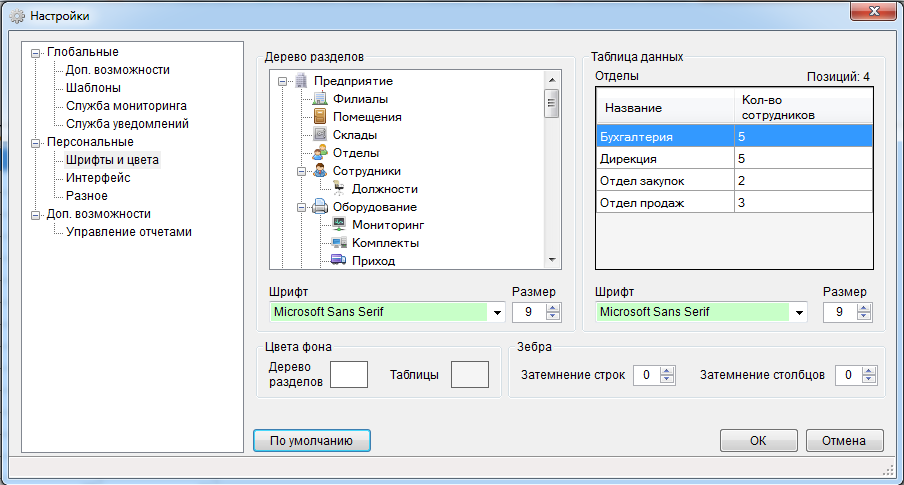
Task: Open the tree font dropdown list
Action: [497, 313]
